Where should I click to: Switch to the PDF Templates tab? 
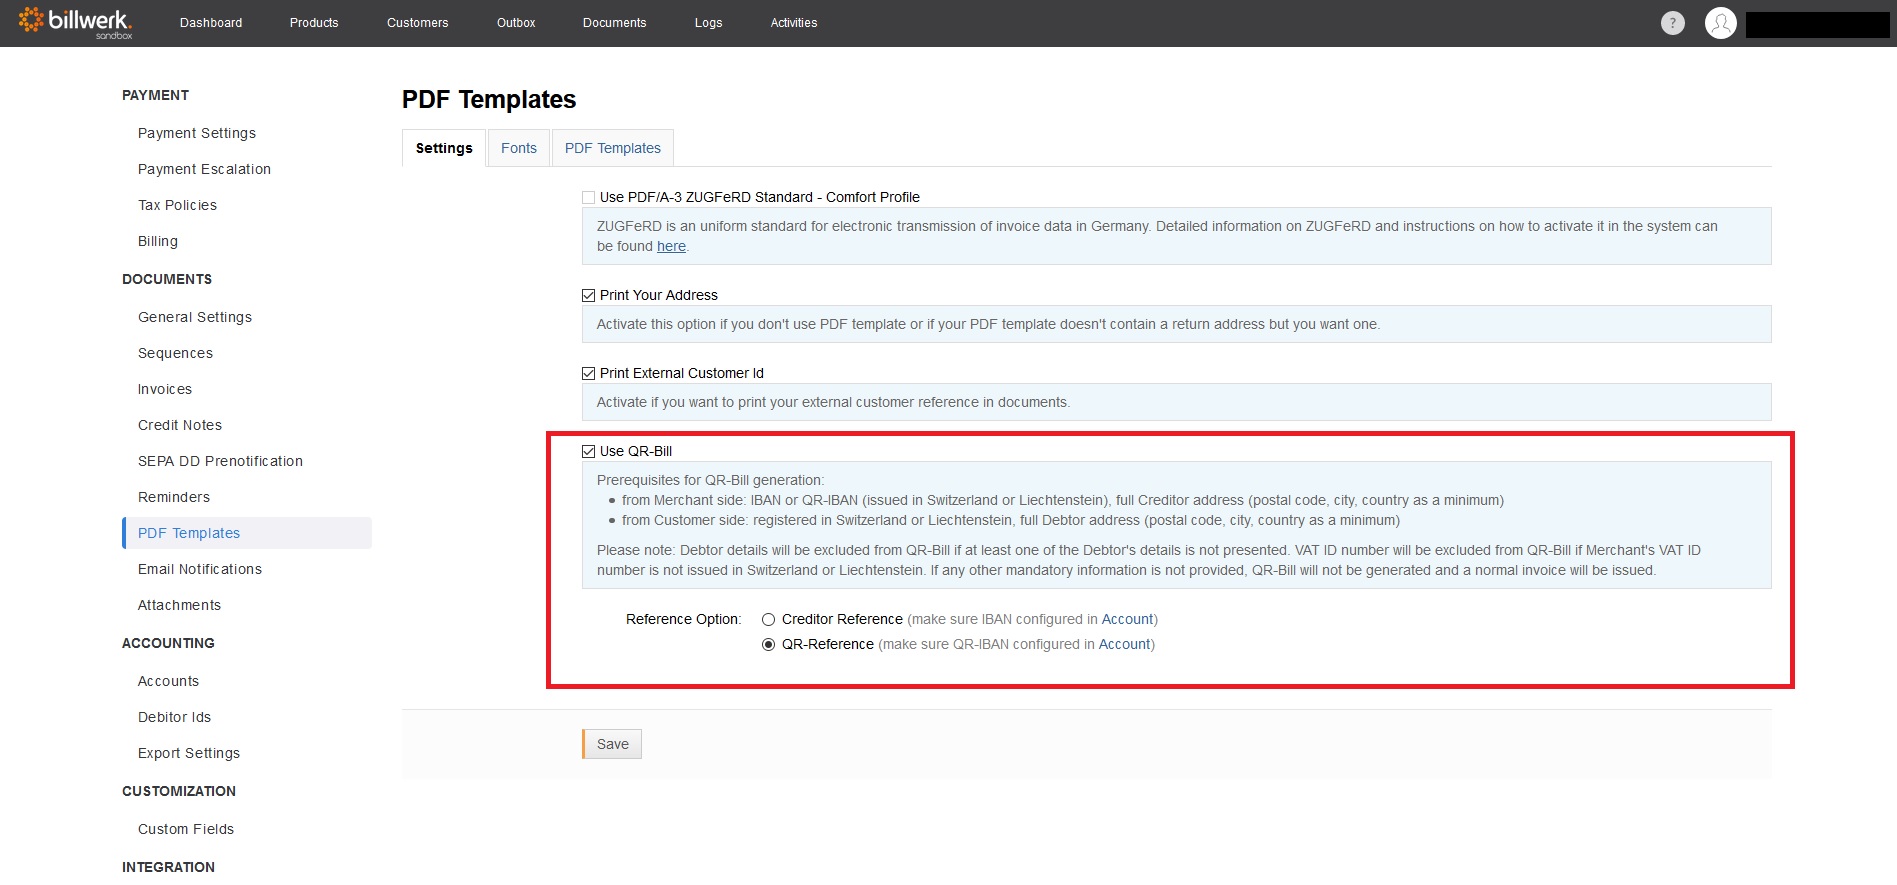(613, 148)
